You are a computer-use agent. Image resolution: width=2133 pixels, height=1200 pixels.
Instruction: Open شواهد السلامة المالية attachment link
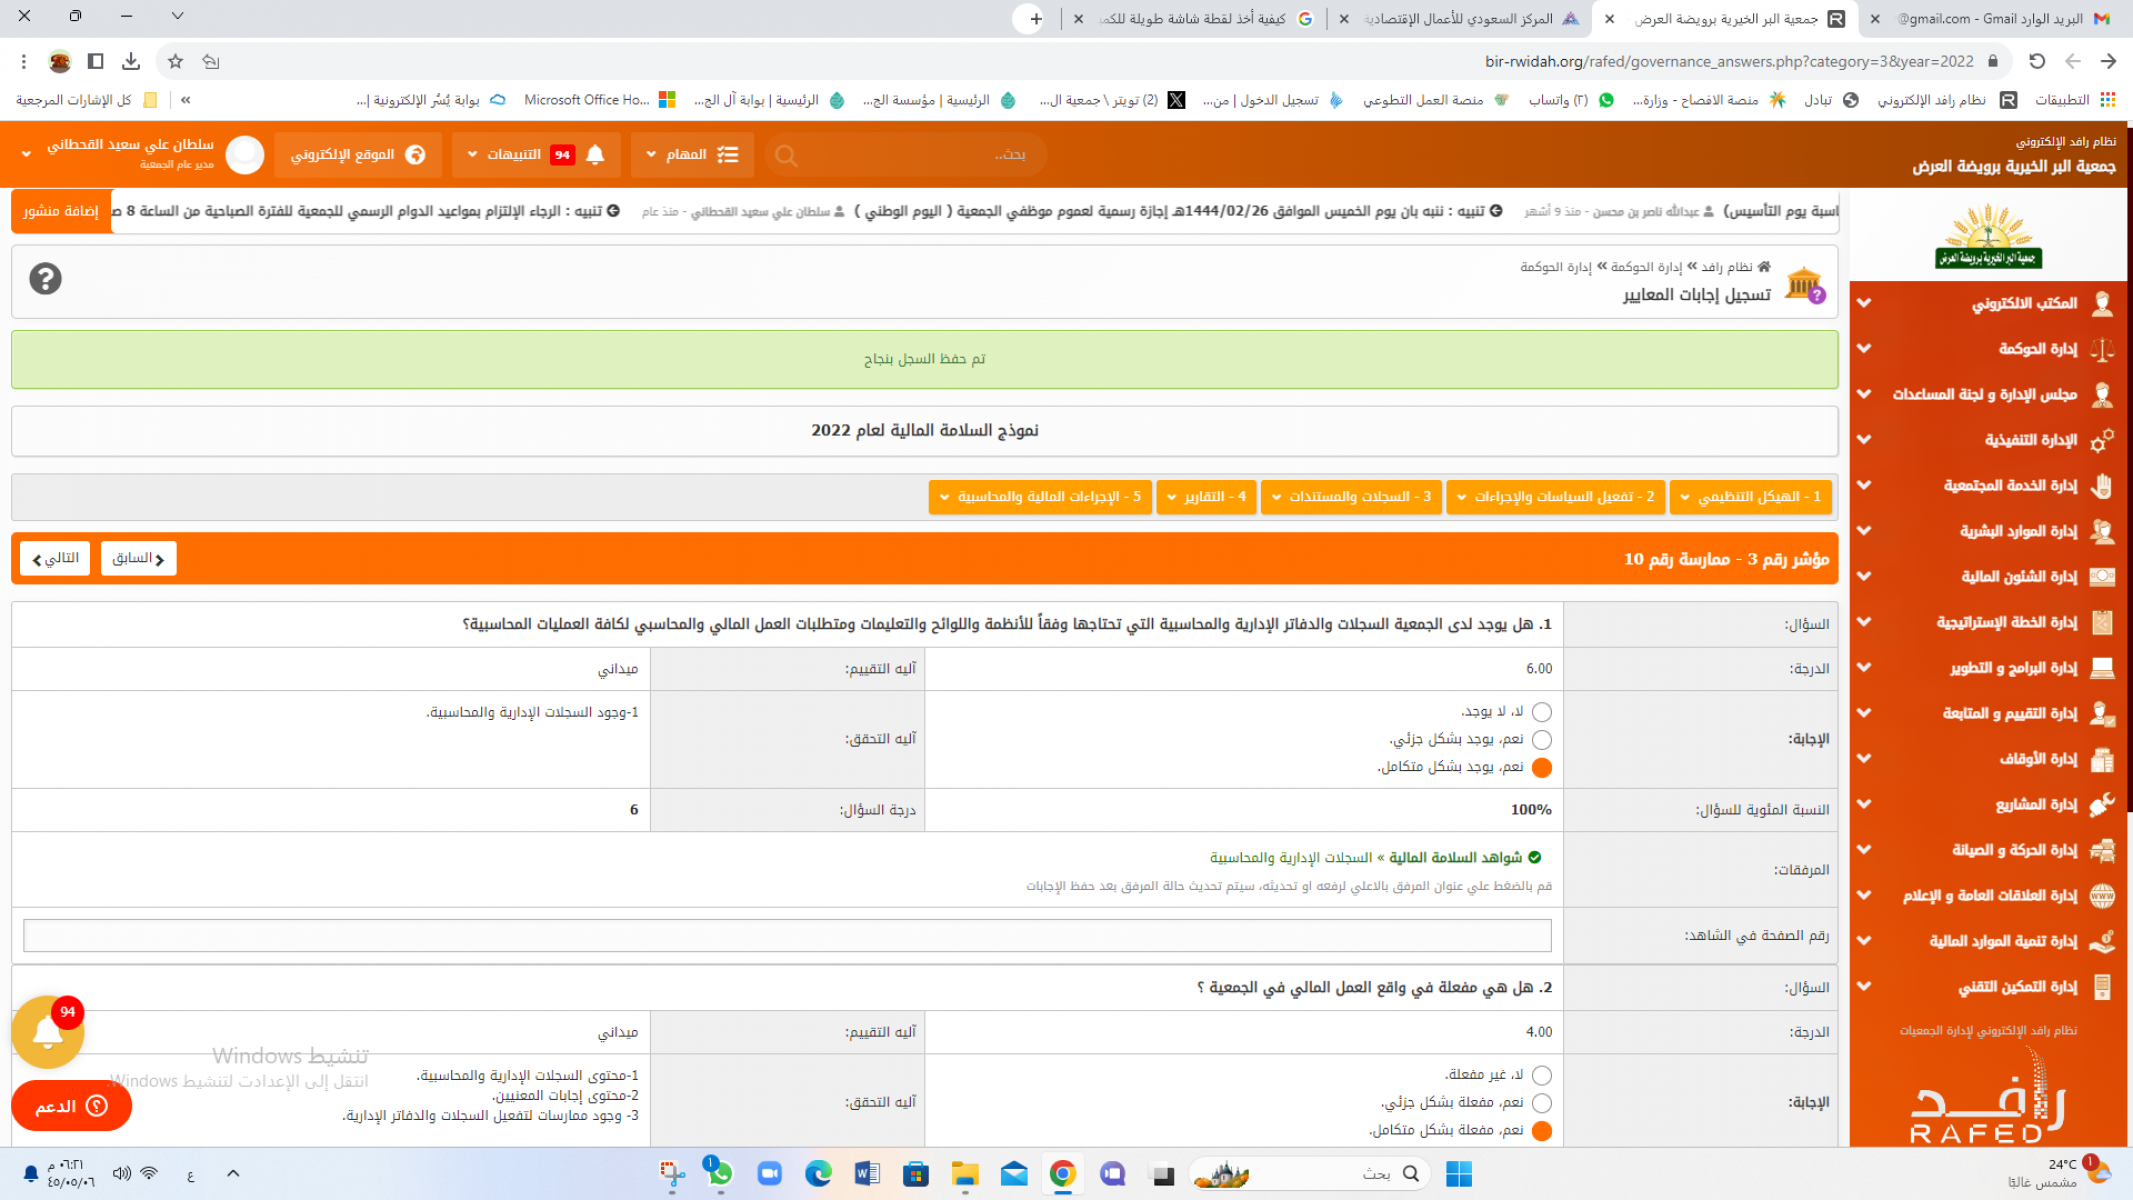click(1454, 857)
